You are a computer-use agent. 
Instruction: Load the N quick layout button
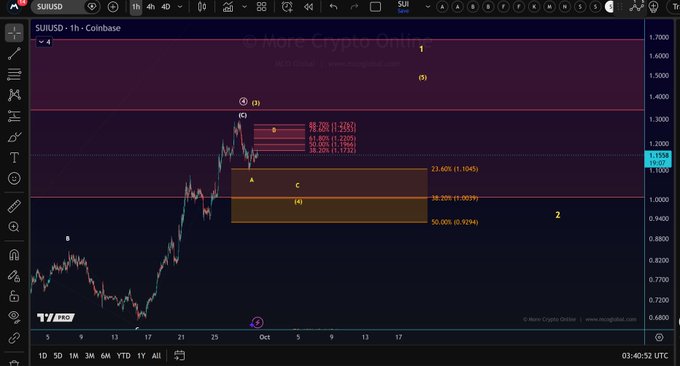(565, 7)
